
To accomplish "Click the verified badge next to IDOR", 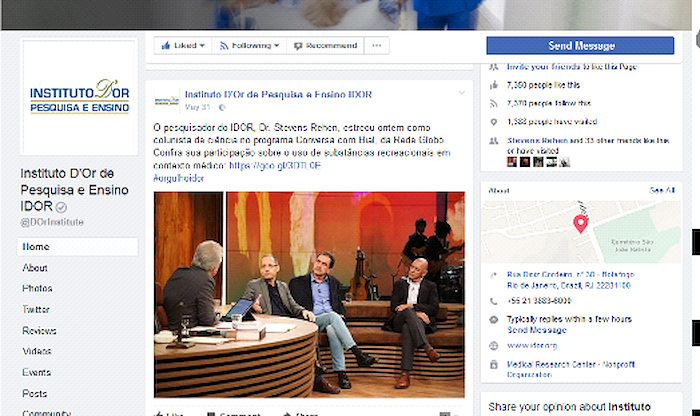I will 61,207.
